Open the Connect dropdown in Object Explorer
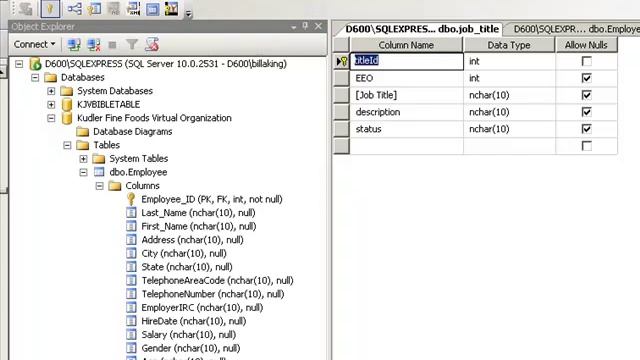Screen dimensions: 640x360 34,44
